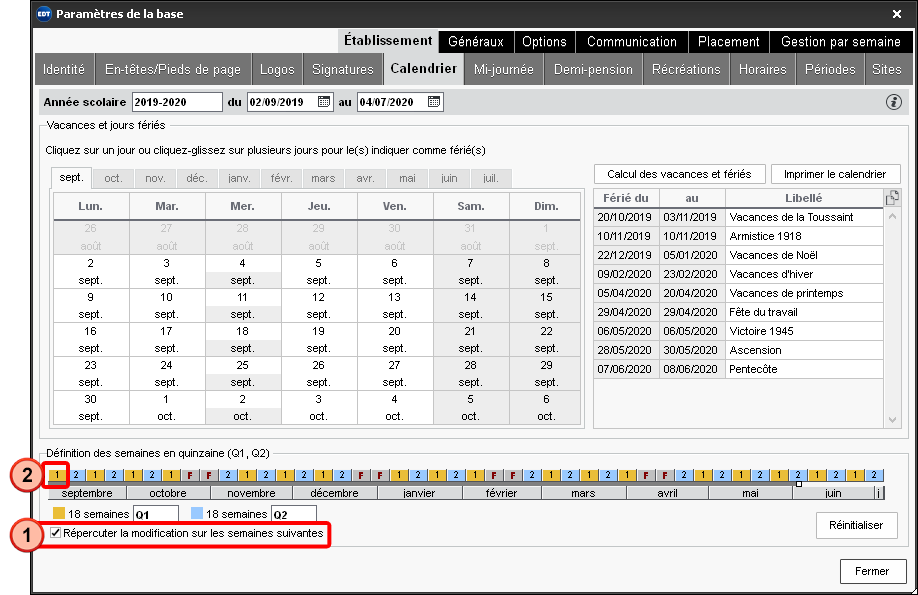Select the Ascension row
Image resolution: width=918 pixels, height=595 pixels.
(738, 350)
